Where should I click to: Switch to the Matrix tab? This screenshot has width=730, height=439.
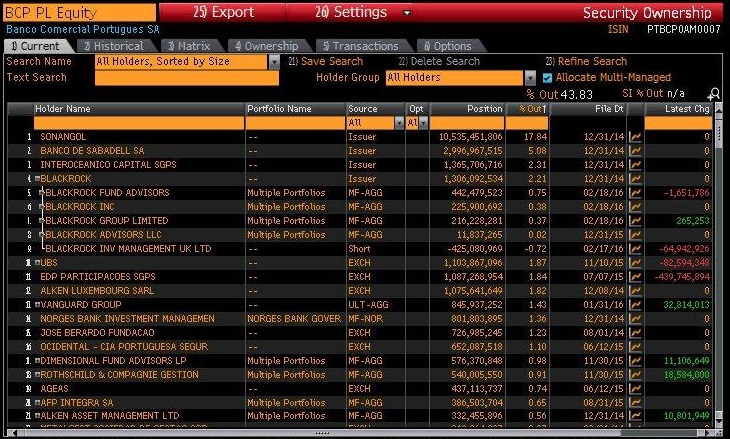pyautogui.click(x=190, y=46)
